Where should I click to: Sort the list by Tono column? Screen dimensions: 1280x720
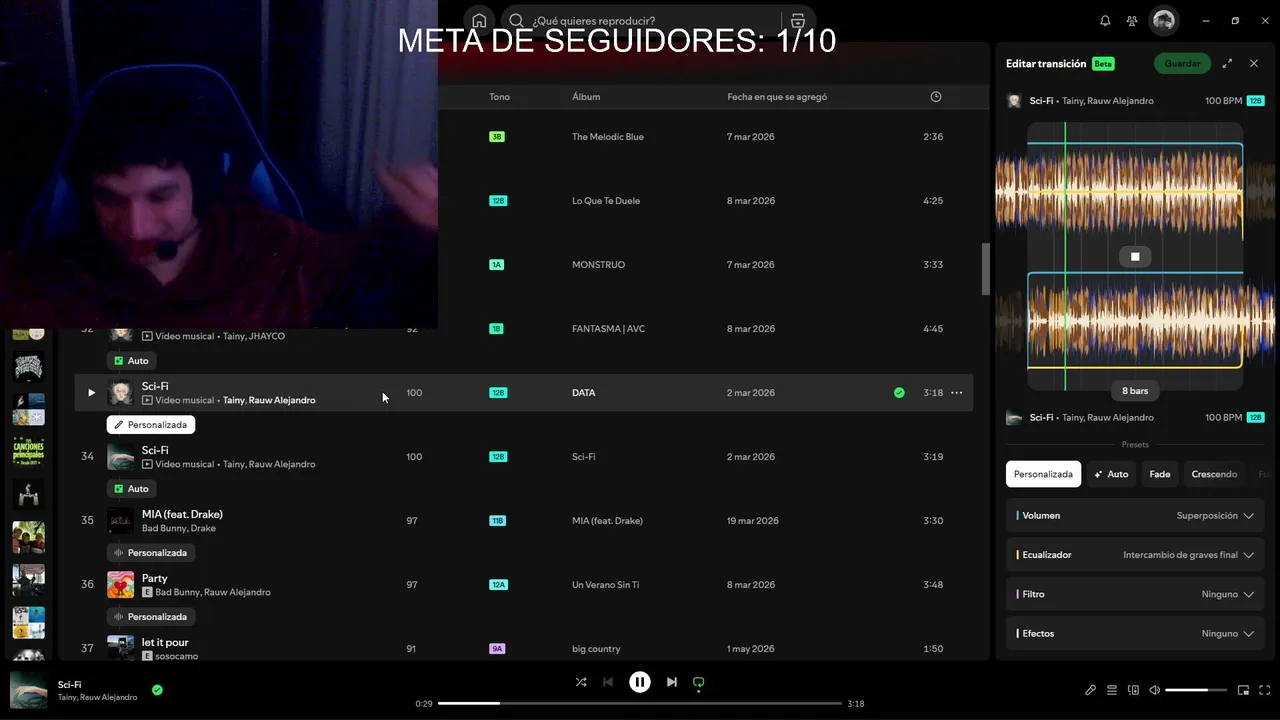(499, 97)
